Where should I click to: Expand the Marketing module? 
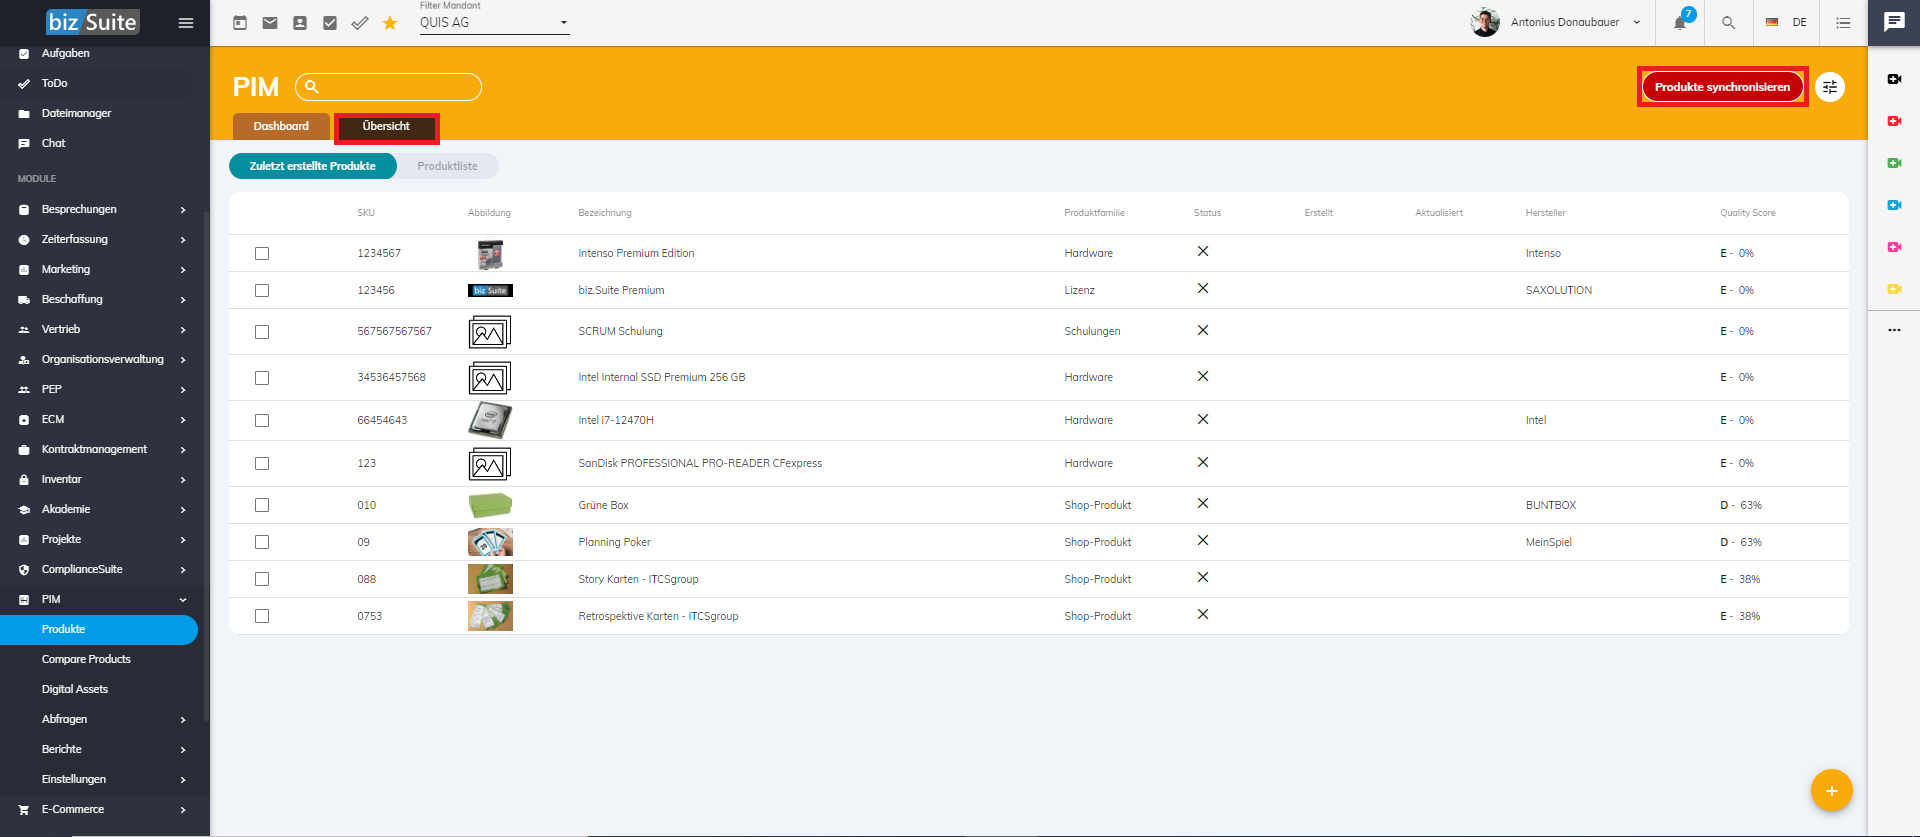[105, 269]
